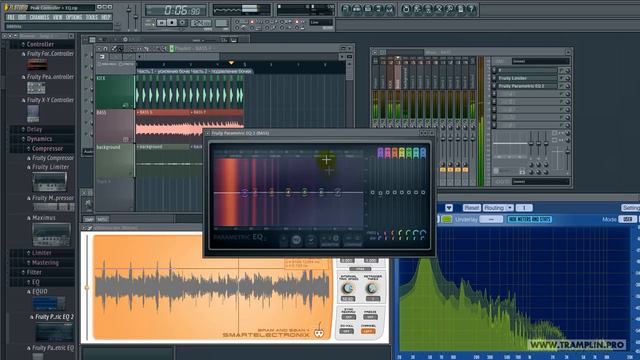Select band 7 token in Parametric EQ 2
Screen dimensions: 640x360
click(338, 192)
